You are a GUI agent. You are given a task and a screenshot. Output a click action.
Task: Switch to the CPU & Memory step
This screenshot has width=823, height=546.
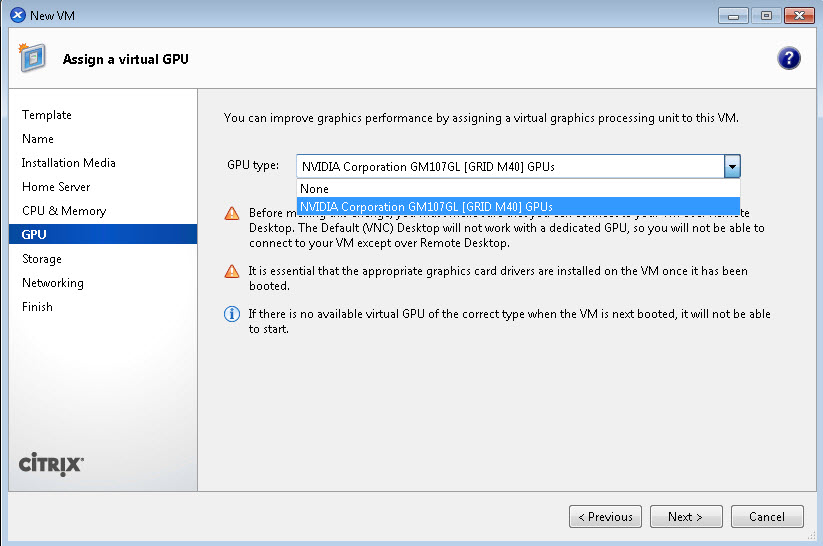point(64,211)
